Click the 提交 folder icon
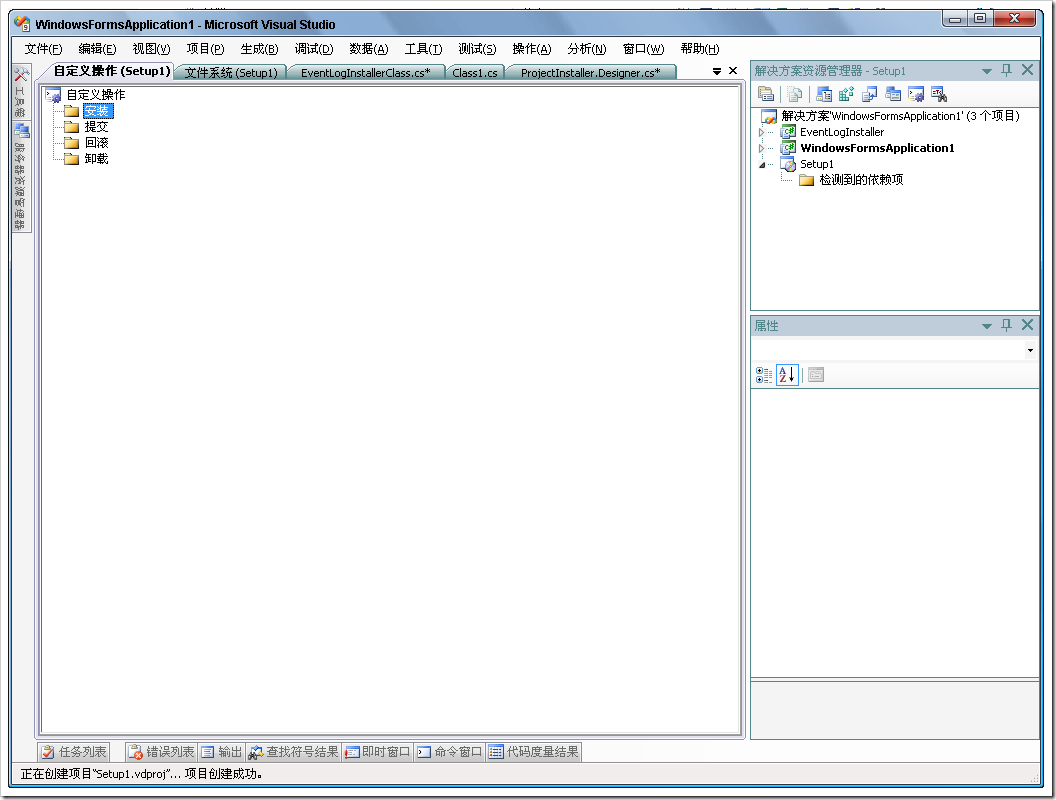Image resolution: width=1056 pixels, height=800 pixels. tap(72, 127)
